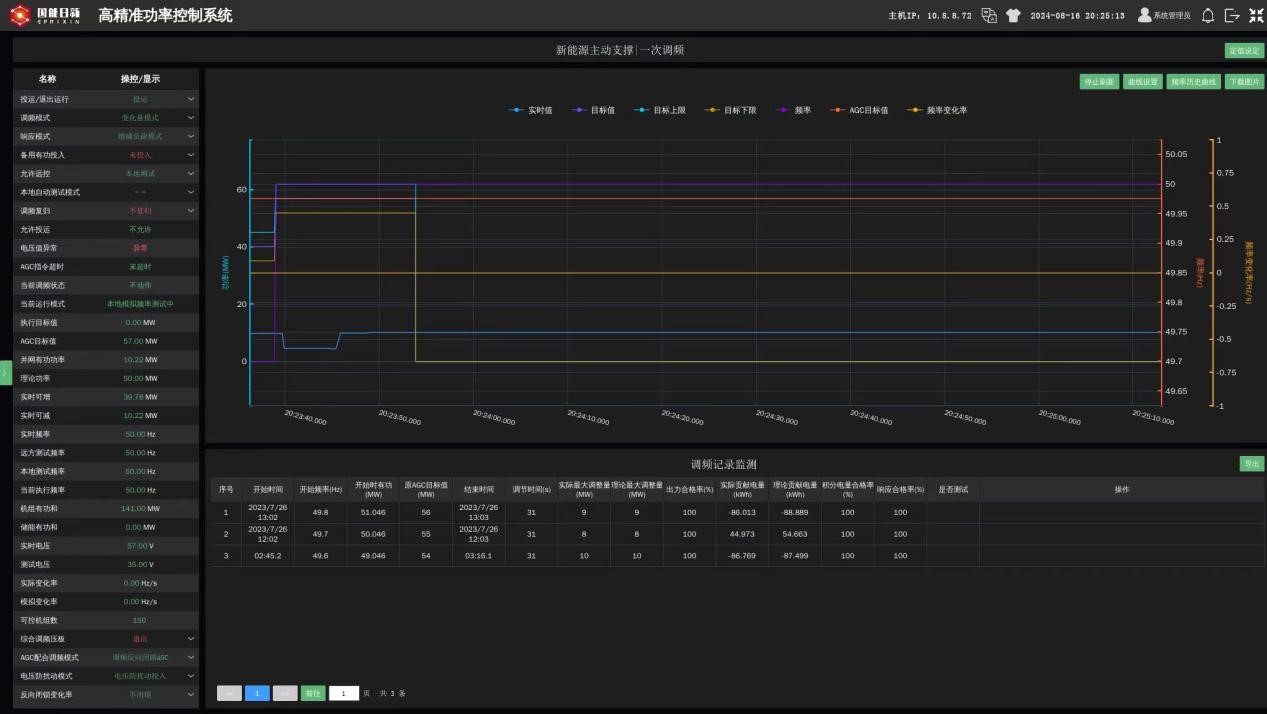Click the page number input field

click(344, 693)
